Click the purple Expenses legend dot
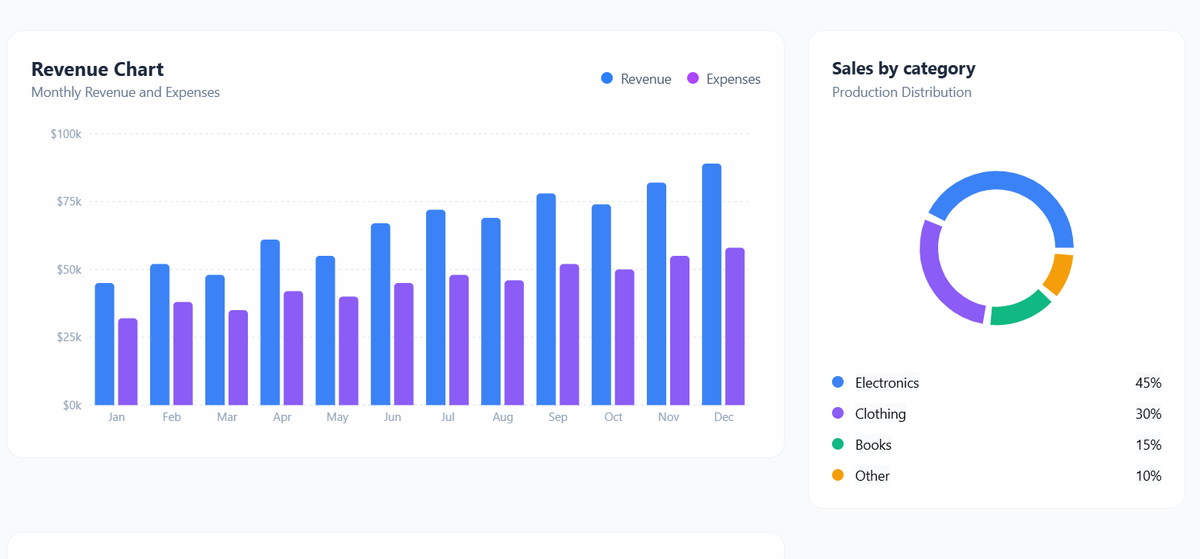The image size is (1200, 559). [692, 79]
